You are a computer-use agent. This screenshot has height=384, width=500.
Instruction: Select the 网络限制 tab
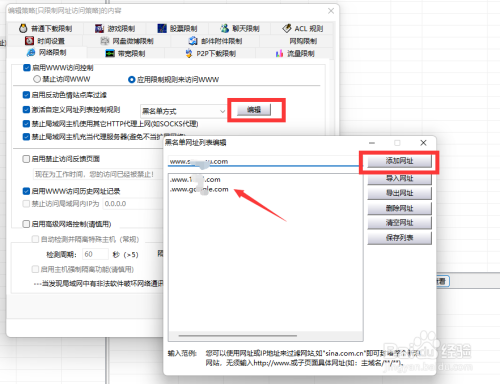[47, 52]
